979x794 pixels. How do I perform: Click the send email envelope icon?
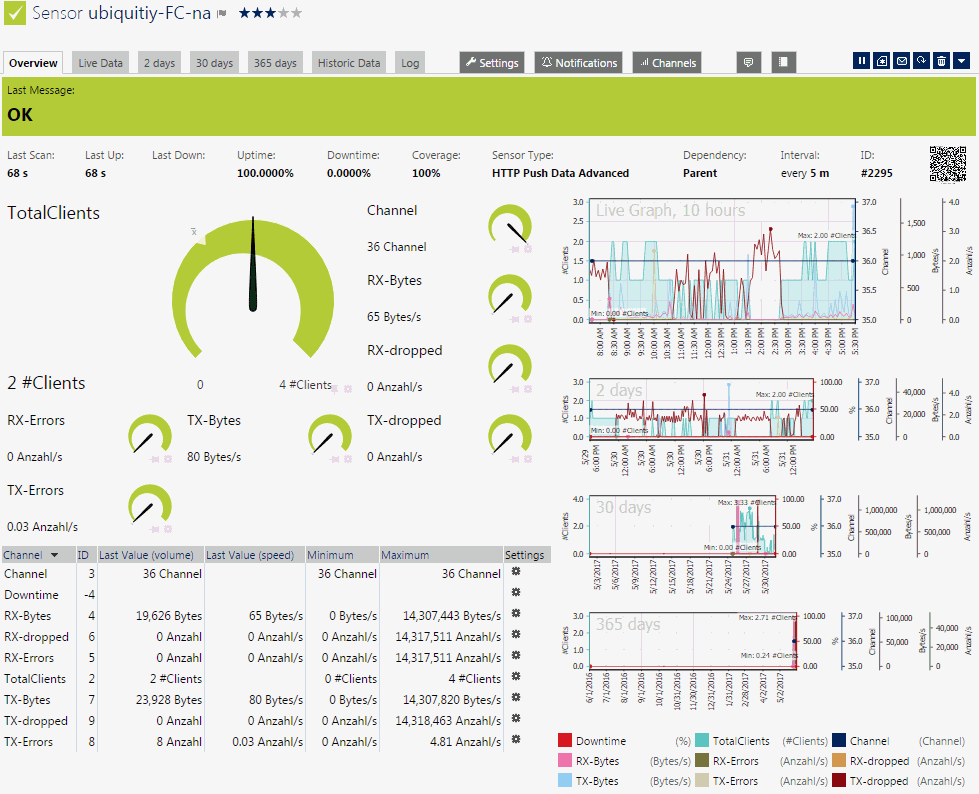[x=902, y=61]
